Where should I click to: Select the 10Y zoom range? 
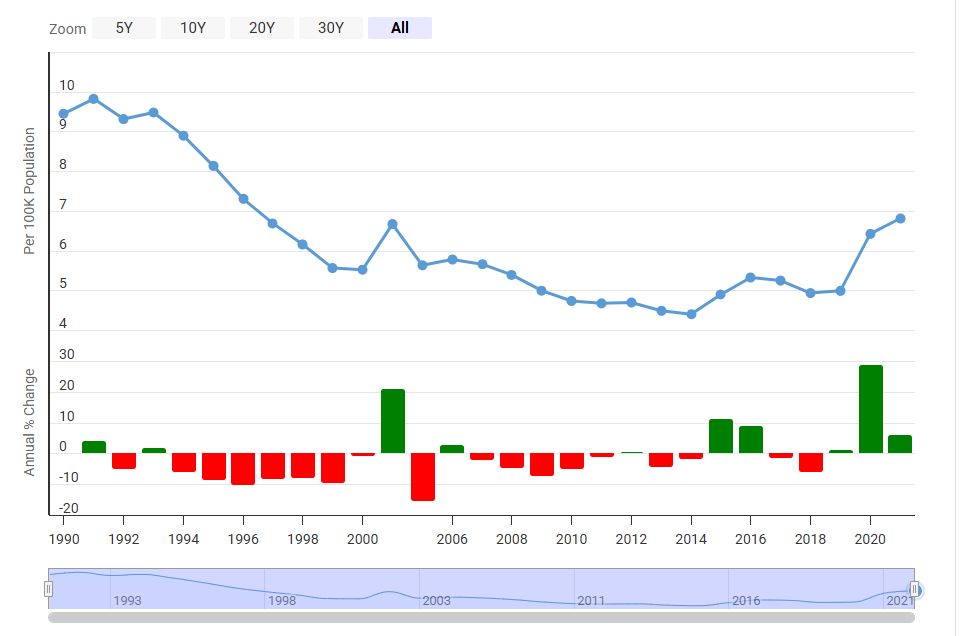click(193, 28)
